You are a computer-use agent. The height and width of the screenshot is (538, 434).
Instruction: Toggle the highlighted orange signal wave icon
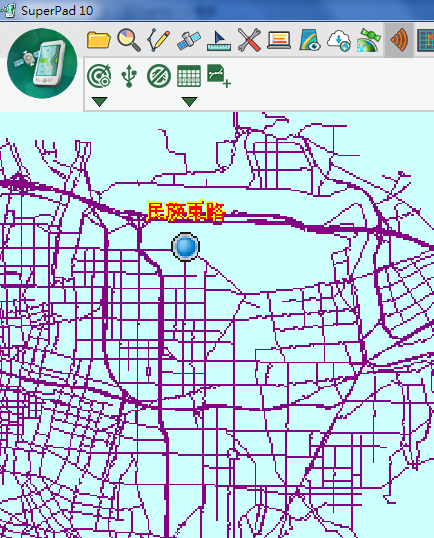point(399,40)
